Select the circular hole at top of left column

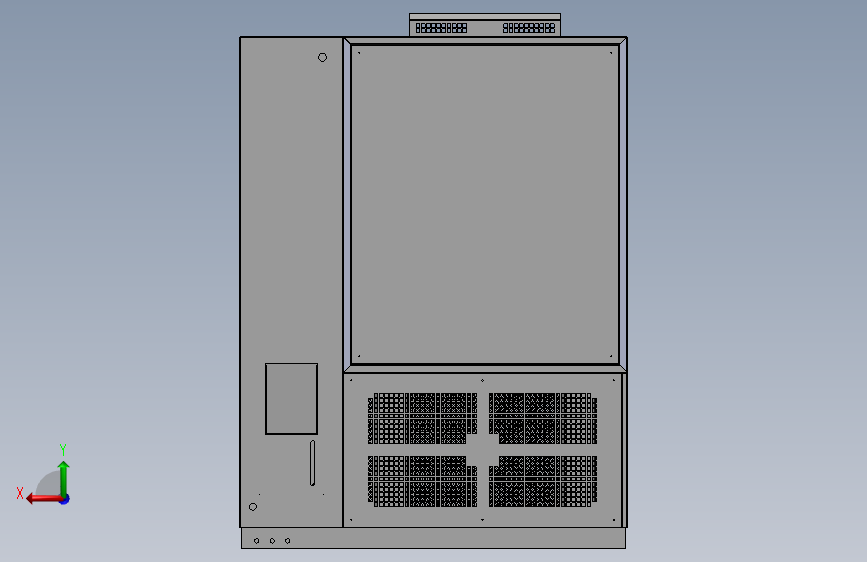pyautogui.click(x=322, y=58)
